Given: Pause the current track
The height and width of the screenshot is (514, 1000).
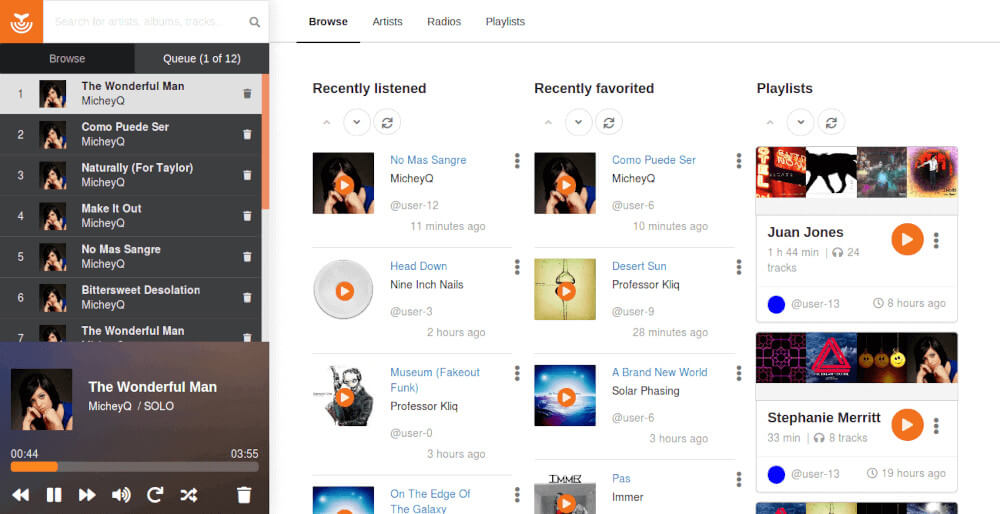Looking at the screenshot, I should (x=54, y=495).
